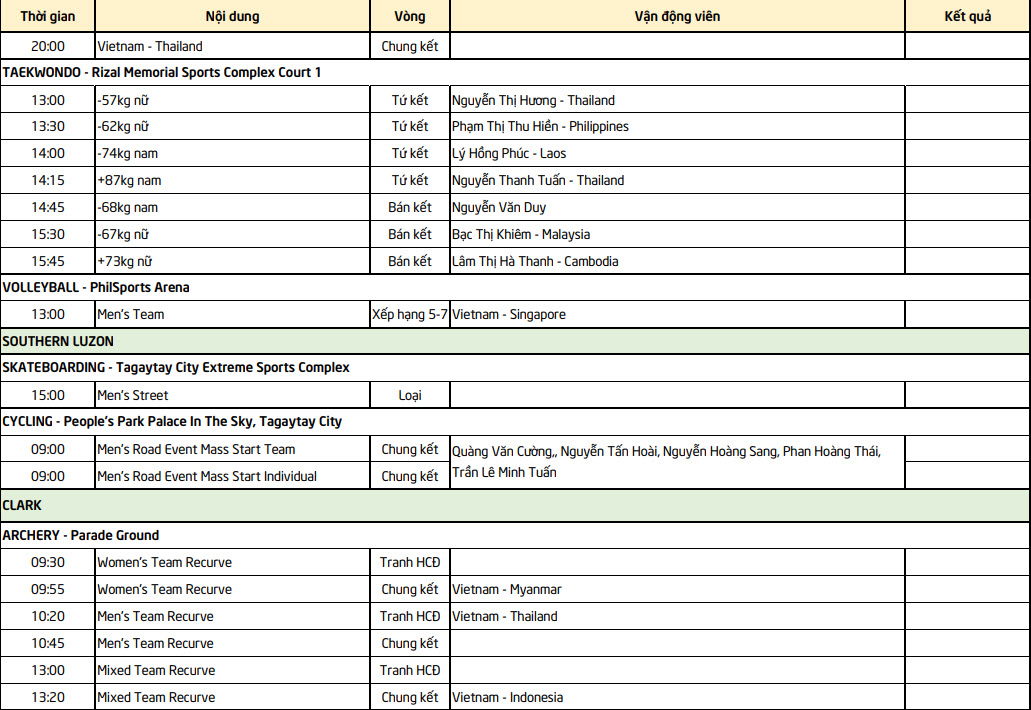Select the "Vận động viên" column header

pyautogui.click(x=677, y=17)
